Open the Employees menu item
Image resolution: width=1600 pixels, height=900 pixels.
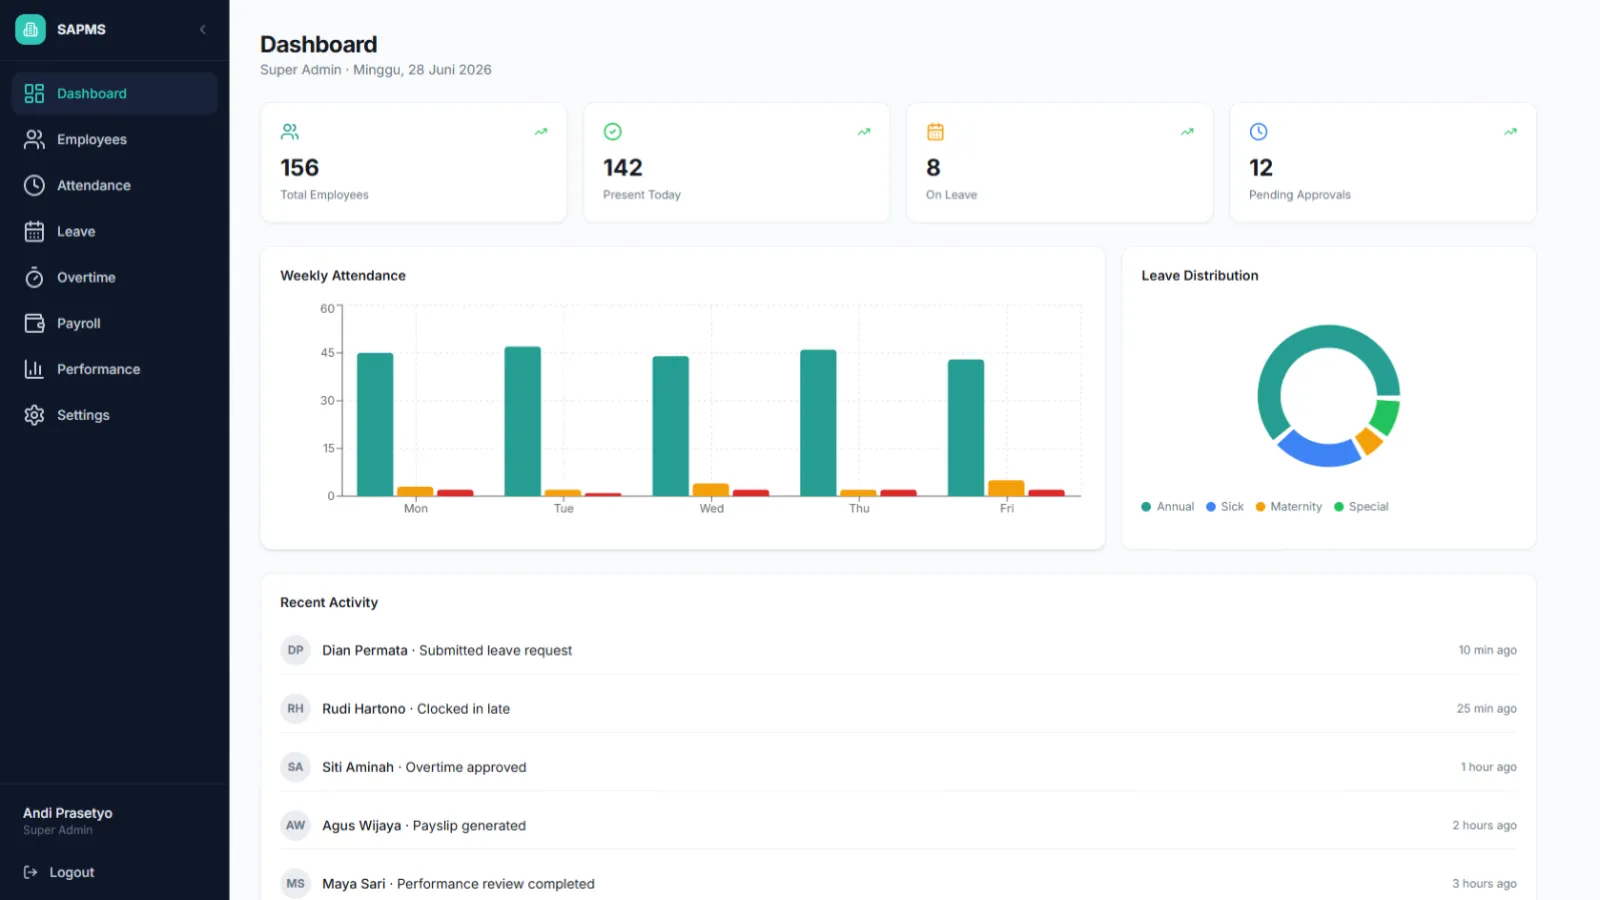click(x=115, y=139)
